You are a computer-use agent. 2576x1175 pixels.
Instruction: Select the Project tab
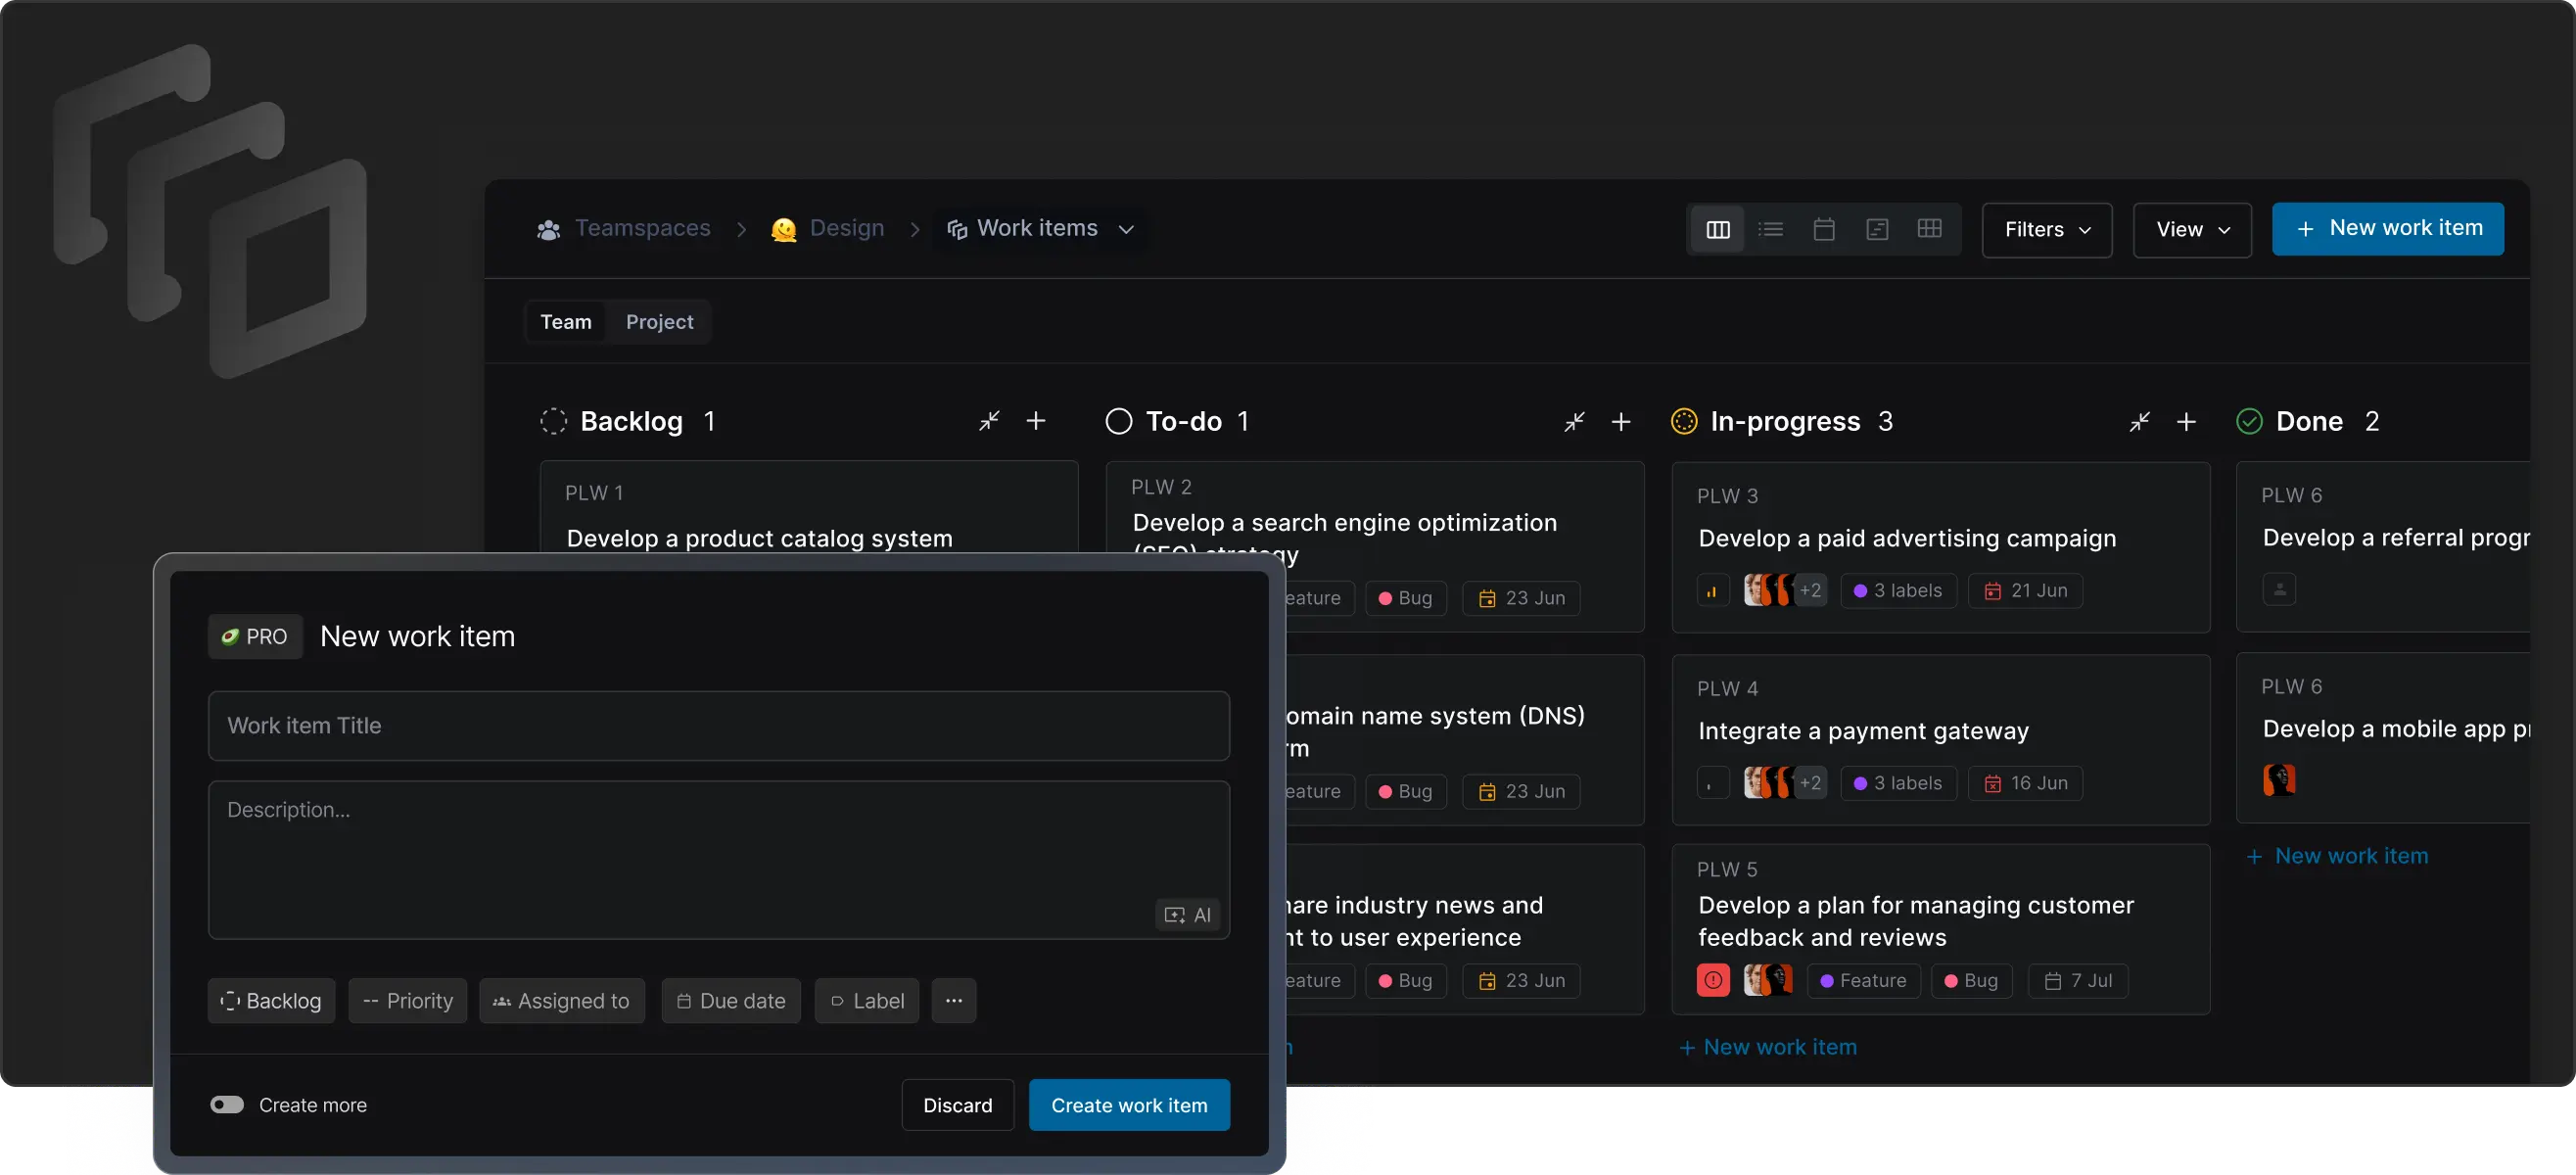tap(659, 322)
